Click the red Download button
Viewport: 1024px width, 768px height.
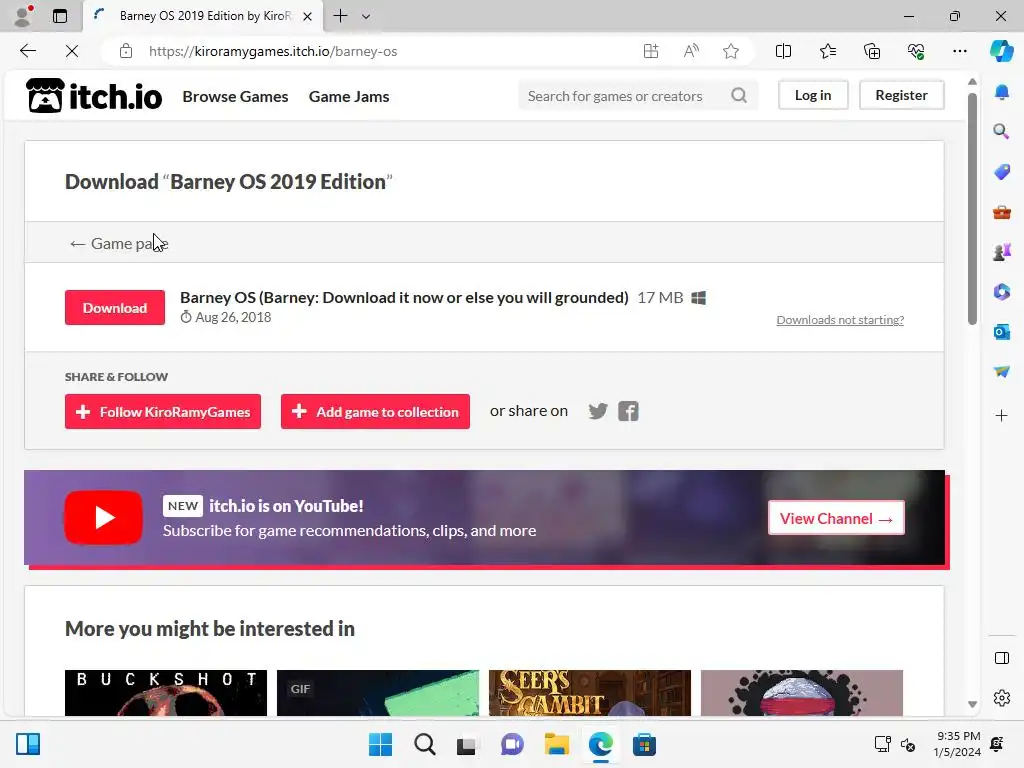point(115,308)
